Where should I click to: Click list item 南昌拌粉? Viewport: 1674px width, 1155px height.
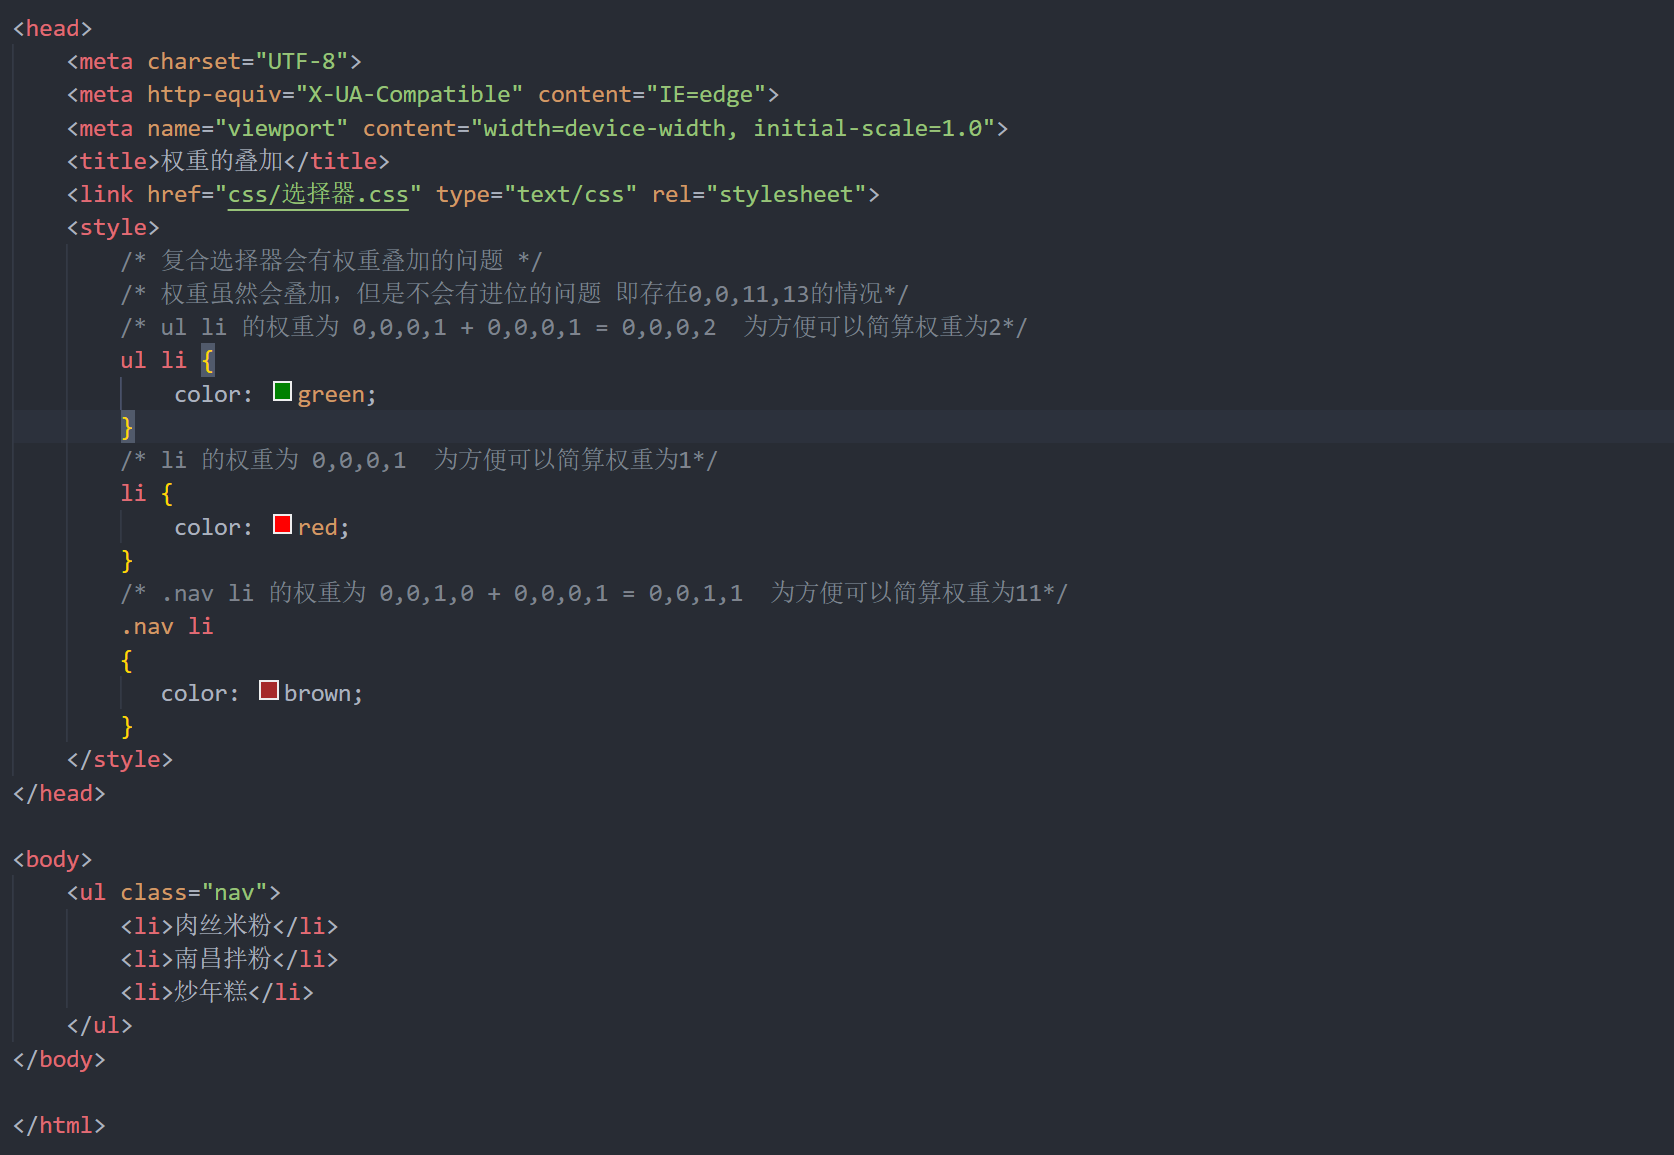[229, 959]
